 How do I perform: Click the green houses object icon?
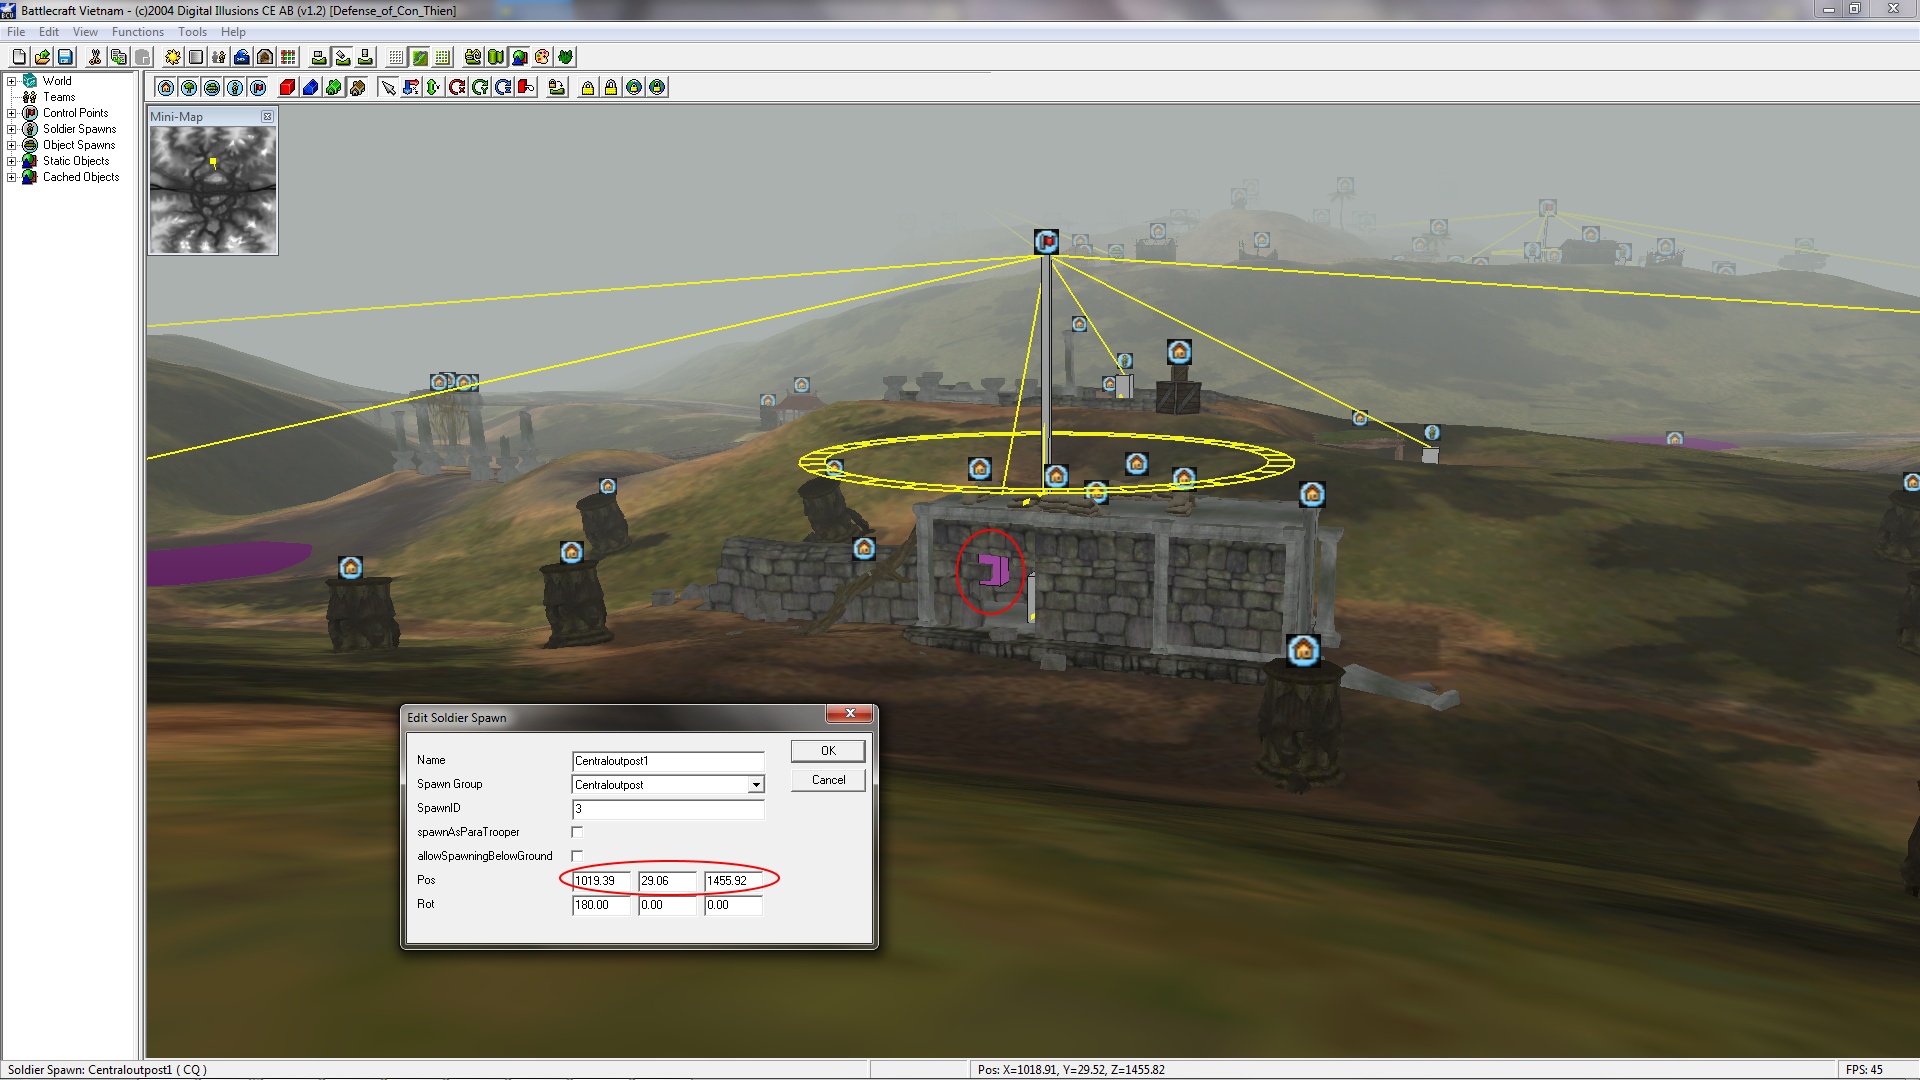point(334,88)
